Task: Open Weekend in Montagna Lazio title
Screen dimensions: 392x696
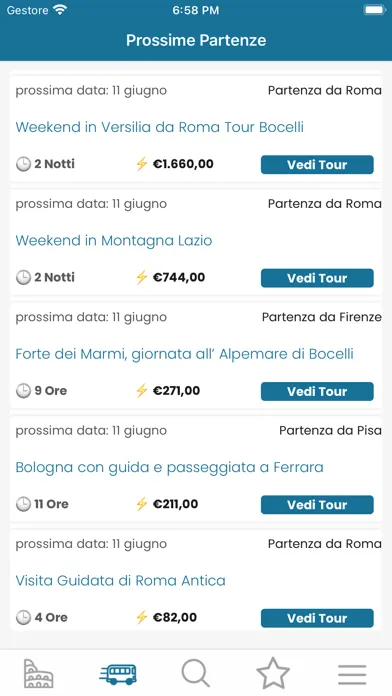Action: pyautogui.click(x=114, y=241)
